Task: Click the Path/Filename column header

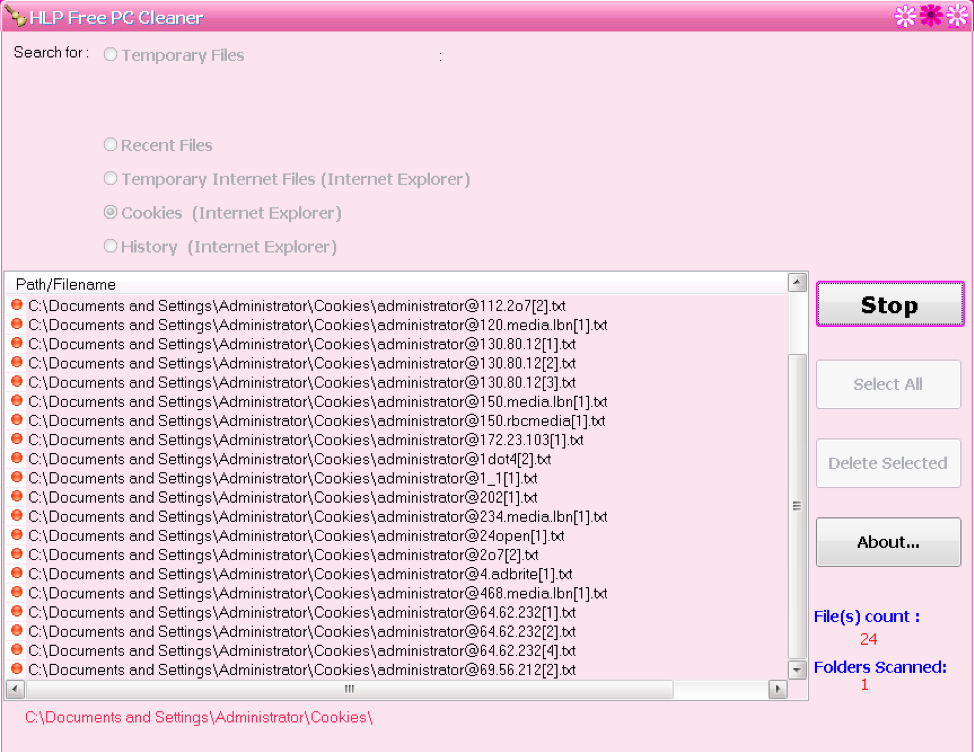Action: tap(396, 284)
